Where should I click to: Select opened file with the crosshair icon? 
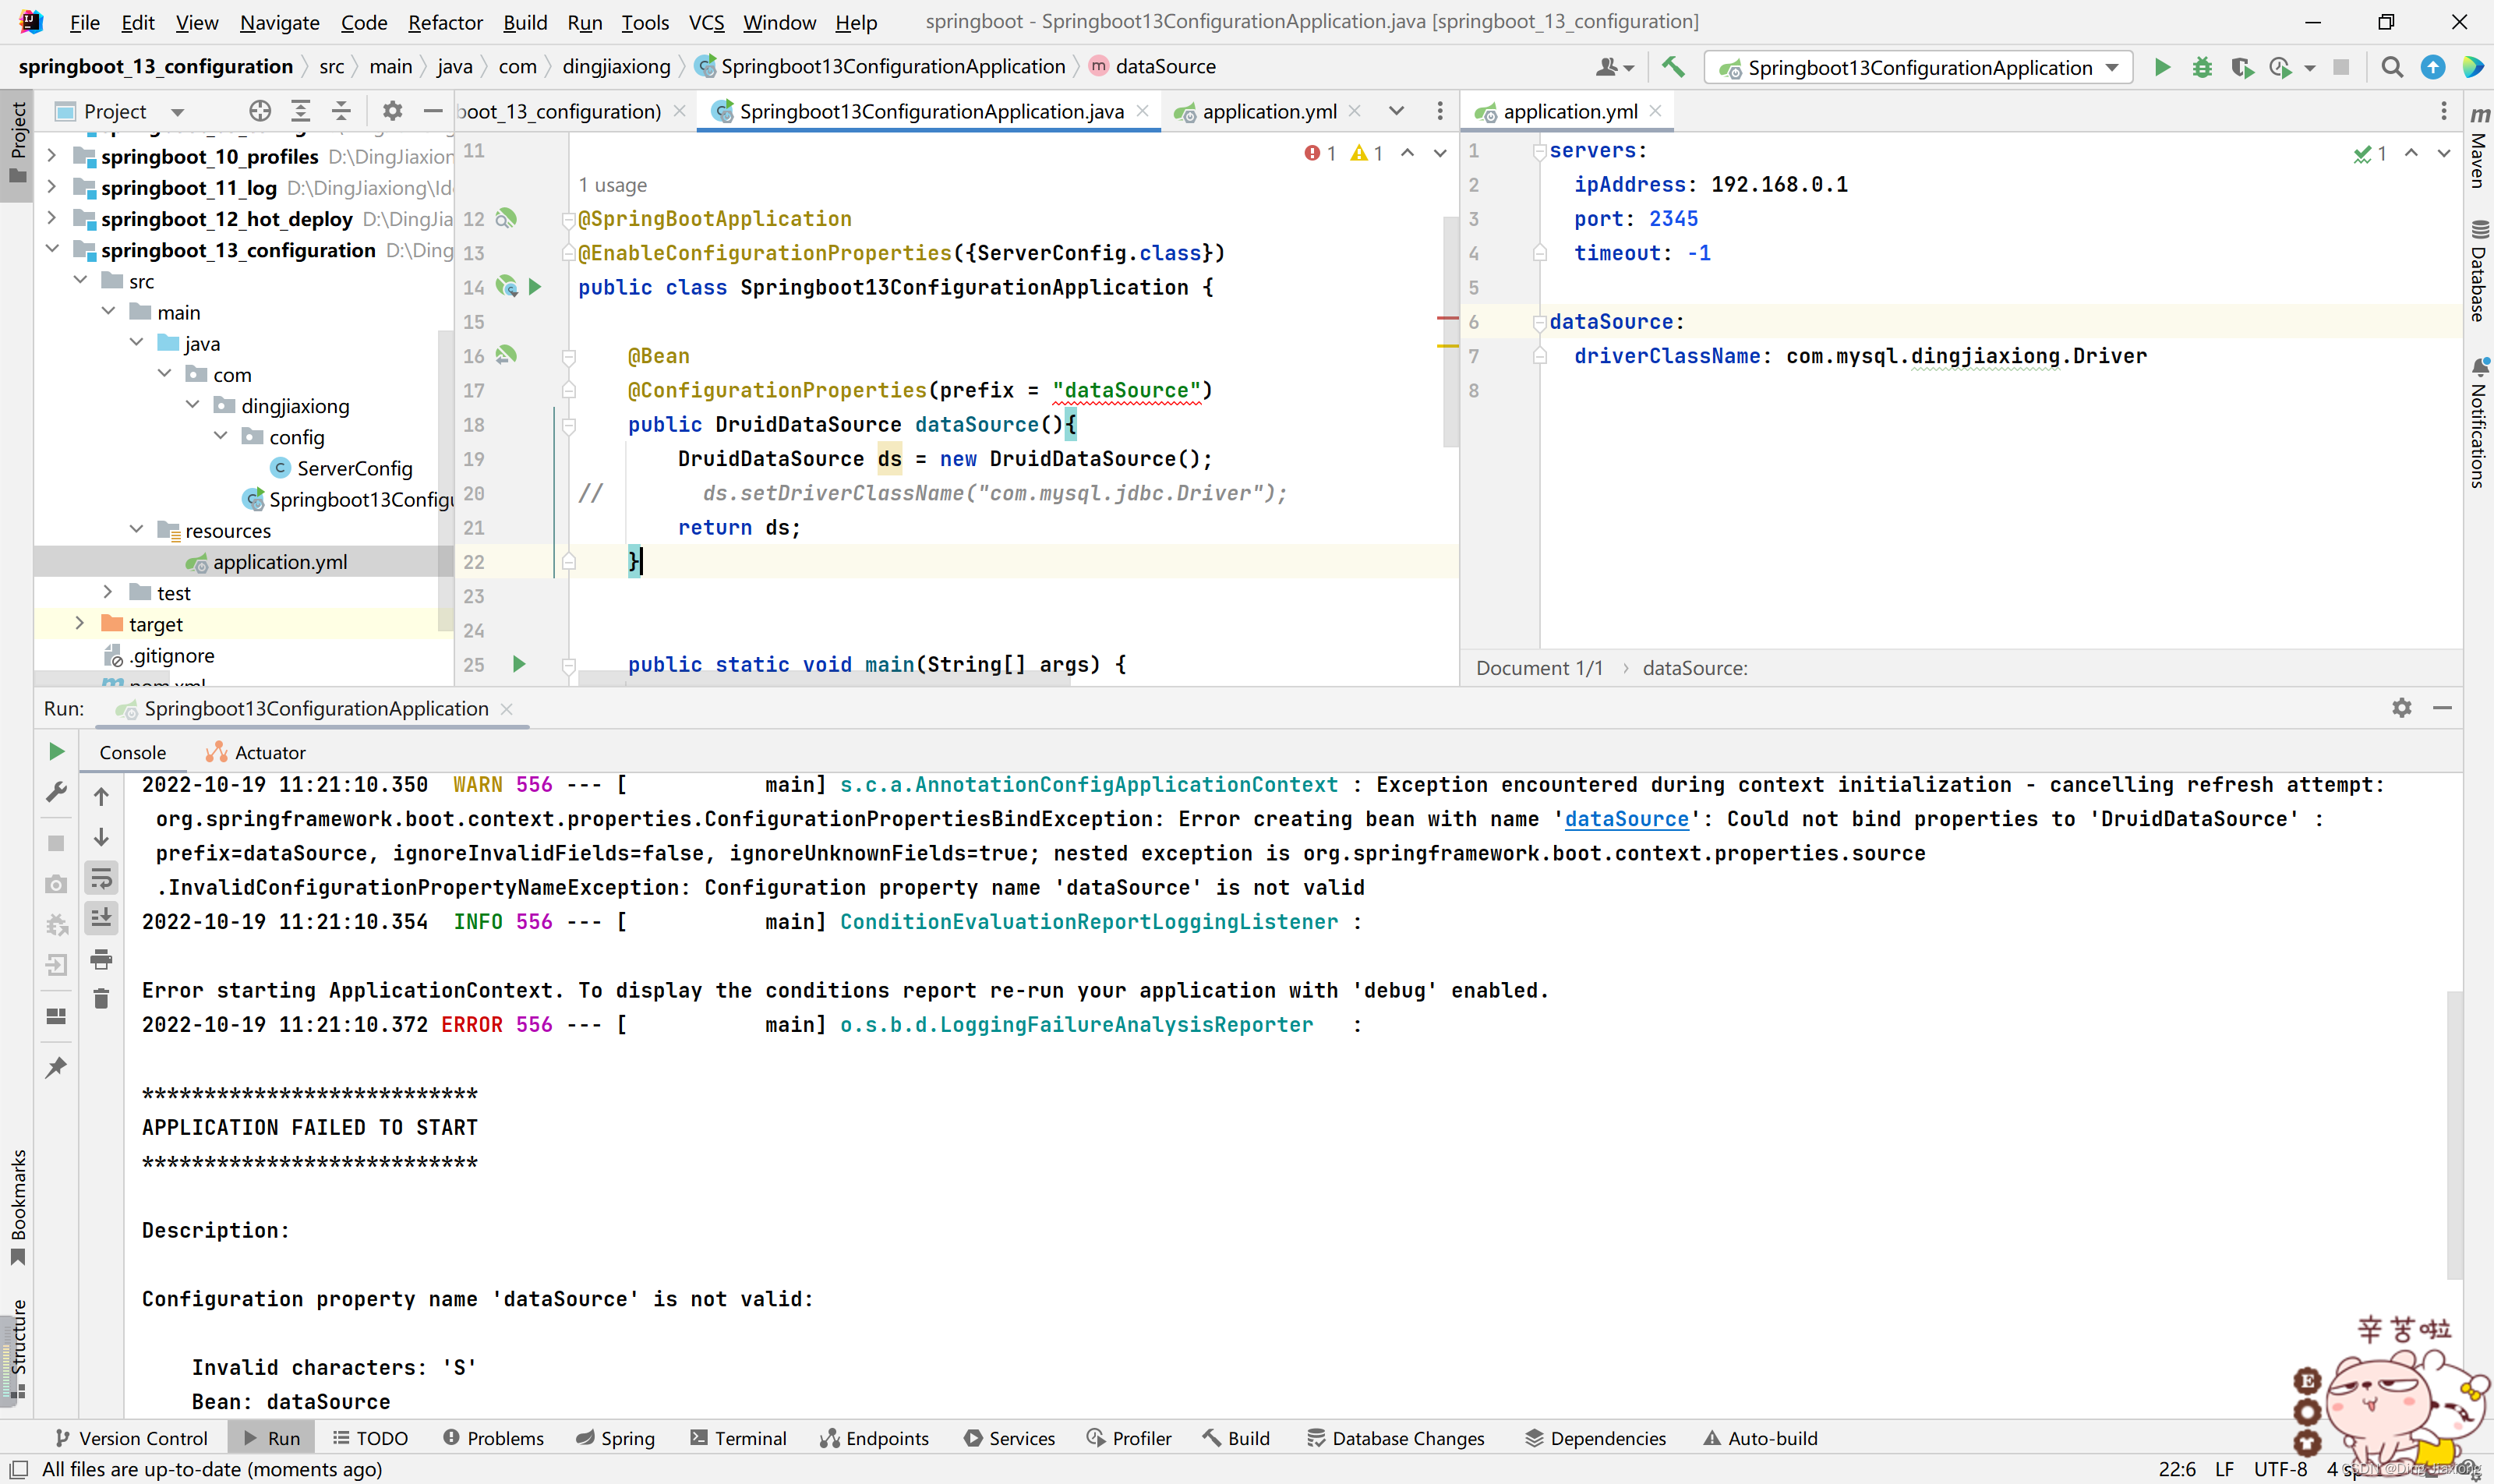(x=260, y=111)
